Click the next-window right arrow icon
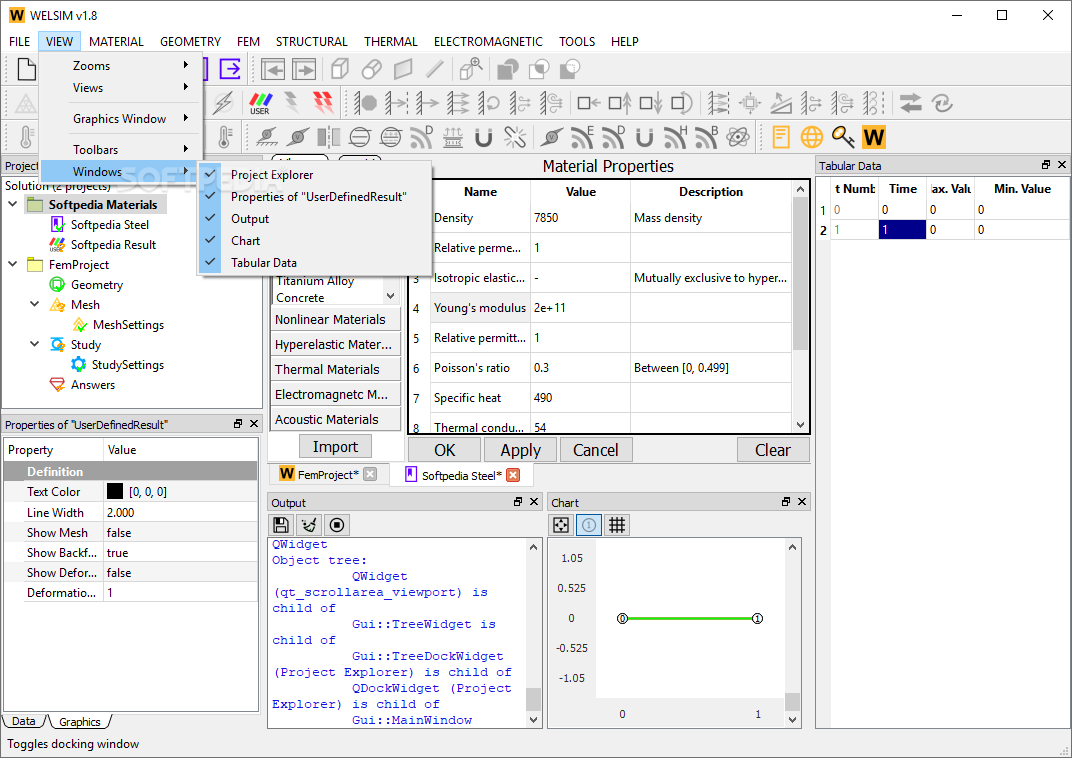Screen dimensions: 1072x758 [x=304, y=69]
